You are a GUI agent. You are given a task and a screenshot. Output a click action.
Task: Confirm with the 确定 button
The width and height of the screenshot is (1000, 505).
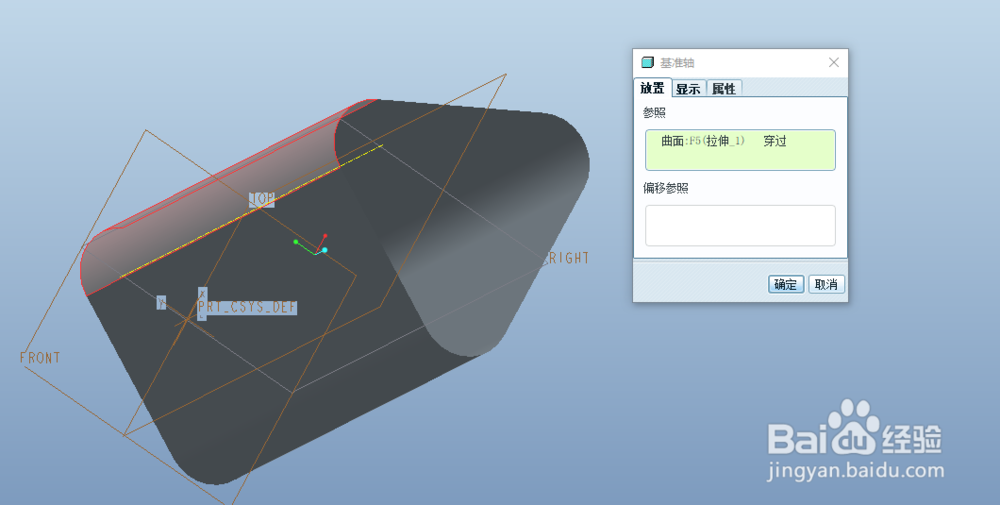786,284
